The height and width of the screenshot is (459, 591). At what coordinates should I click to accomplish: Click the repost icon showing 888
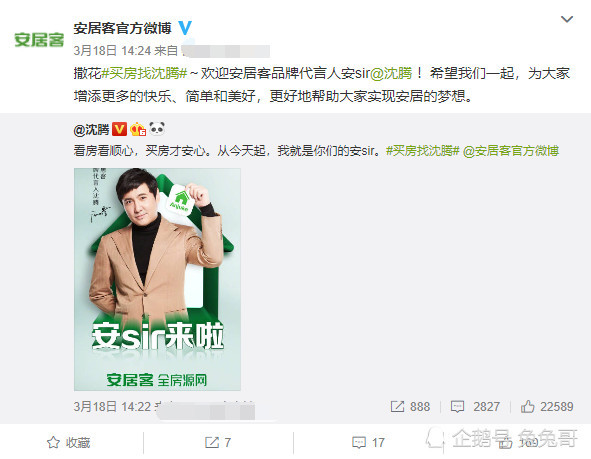pos(410,407)
